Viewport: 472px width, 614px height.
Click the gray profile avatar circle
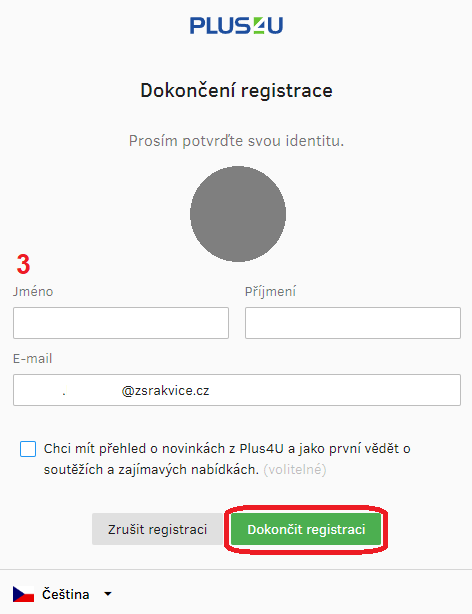[238, 214]
